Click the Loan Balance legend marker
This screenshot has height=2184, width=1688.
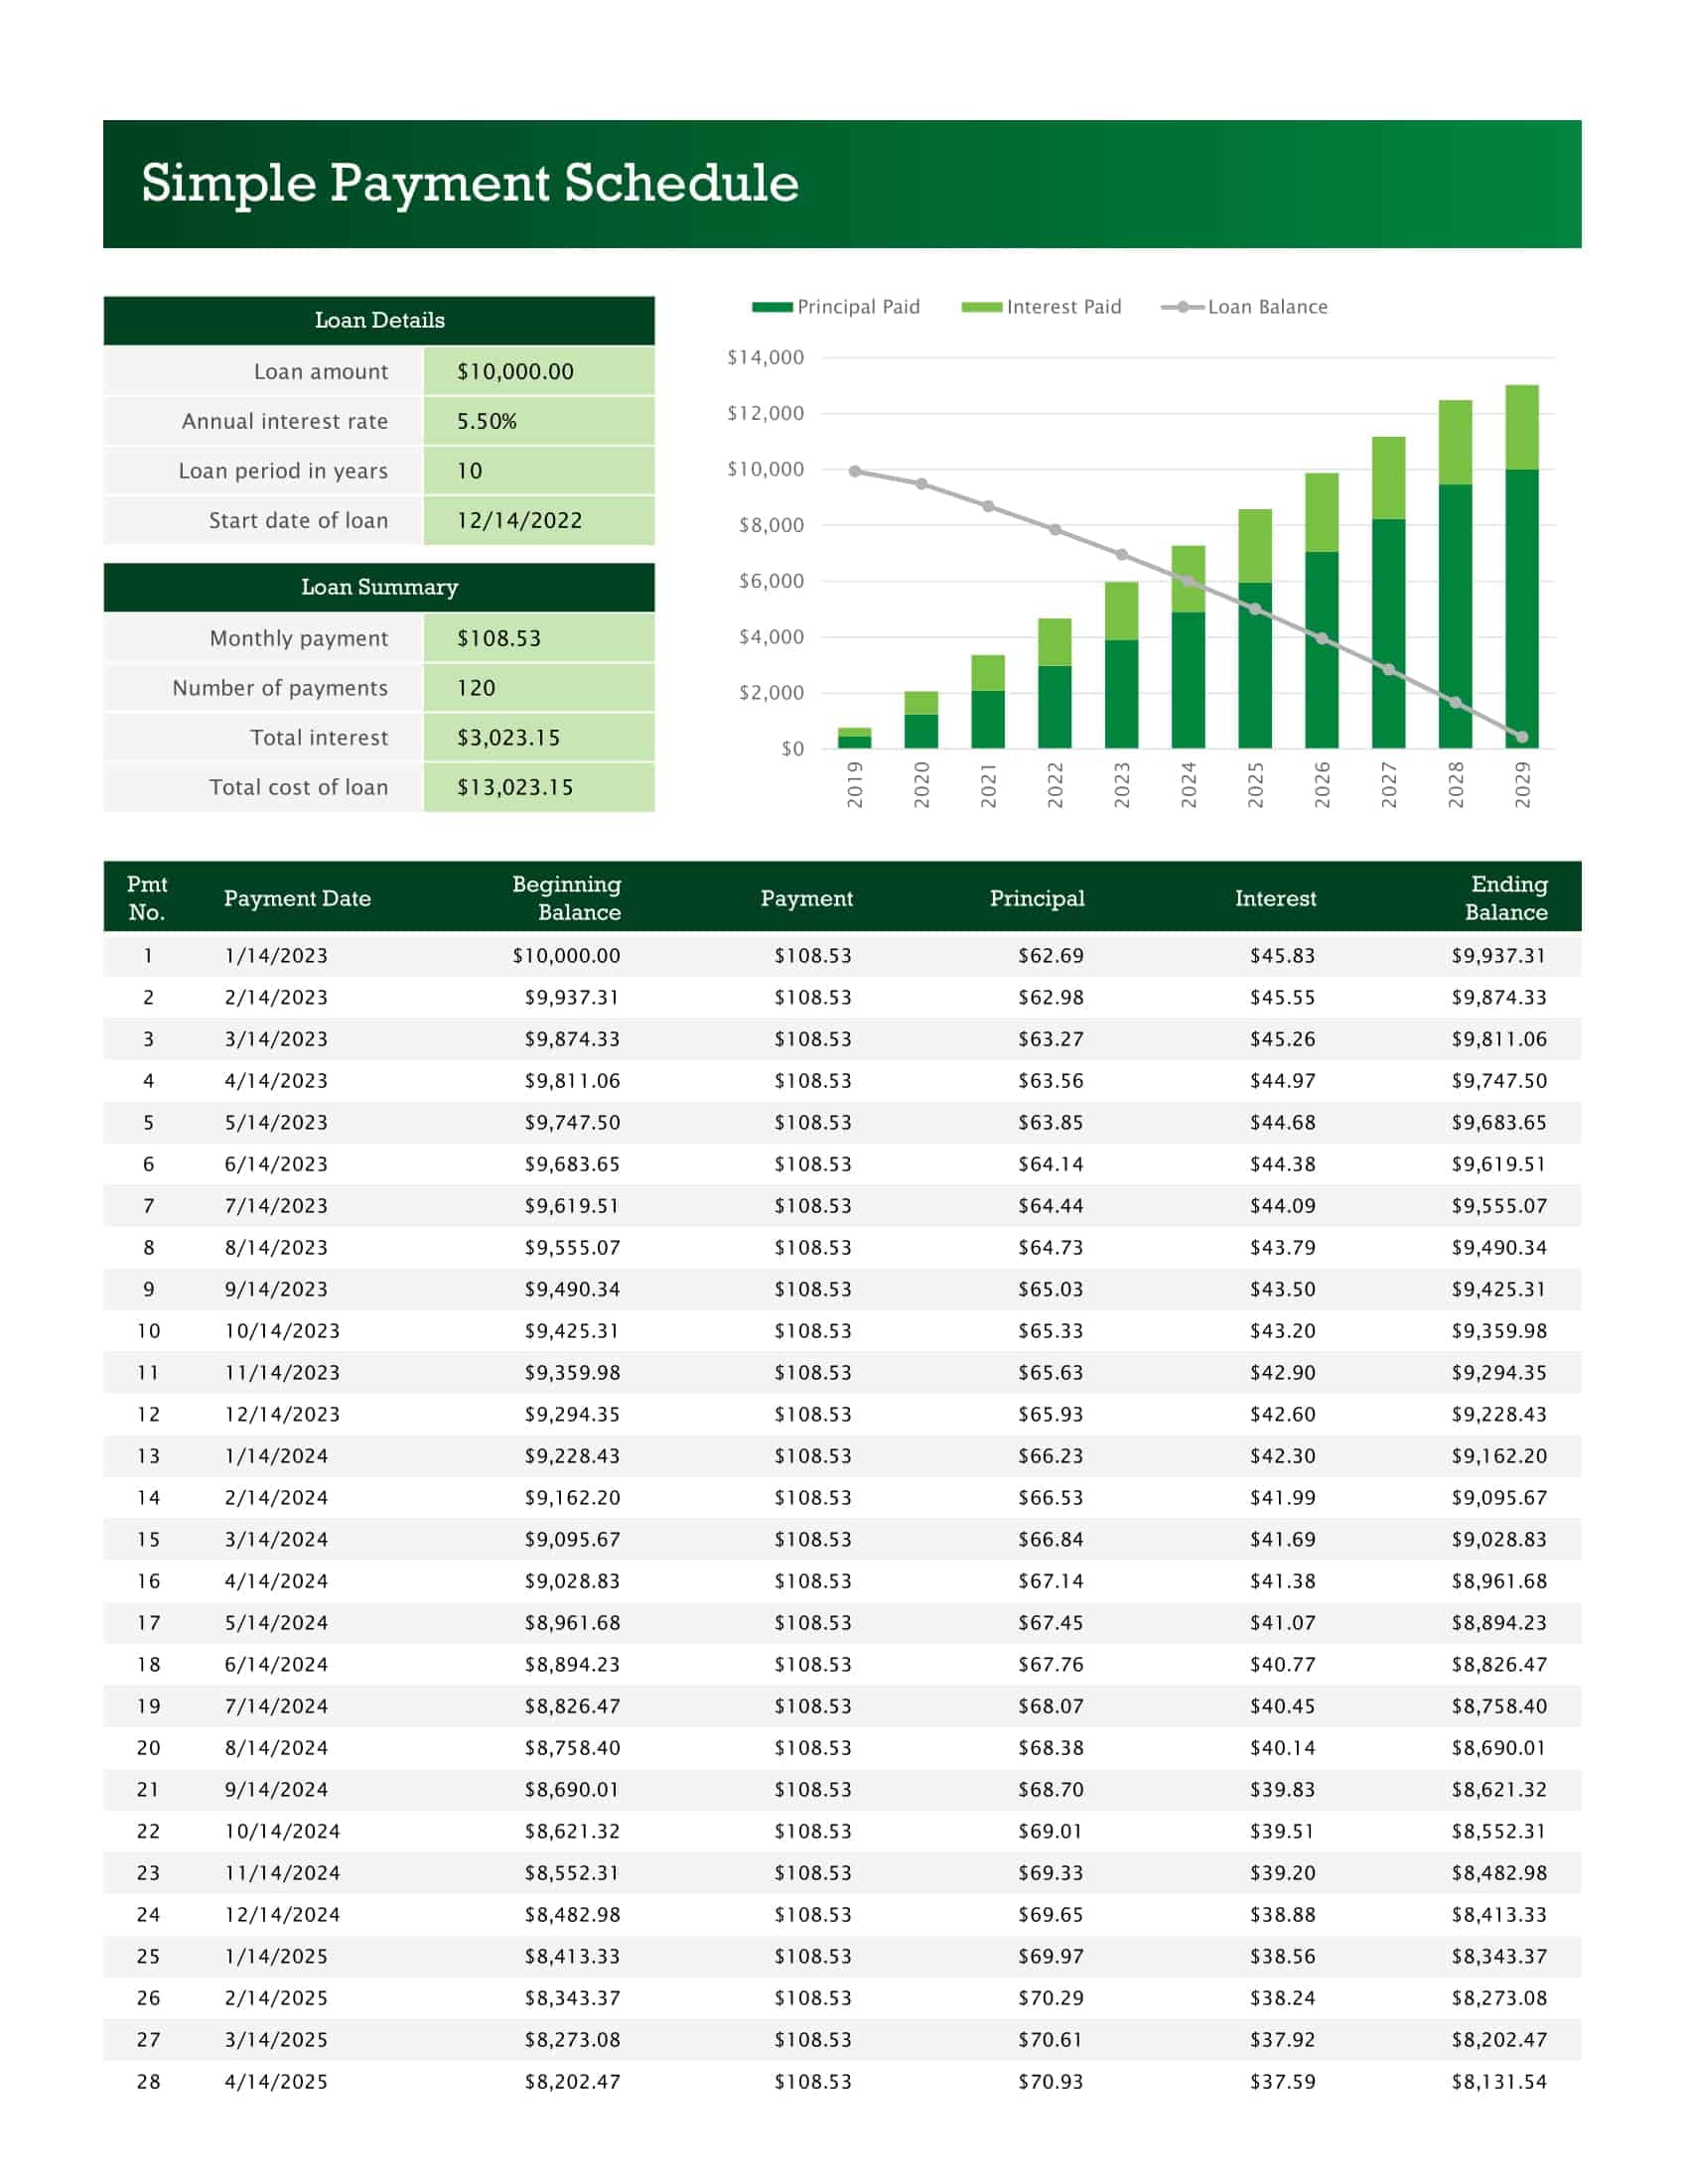tap(1182, 307)
